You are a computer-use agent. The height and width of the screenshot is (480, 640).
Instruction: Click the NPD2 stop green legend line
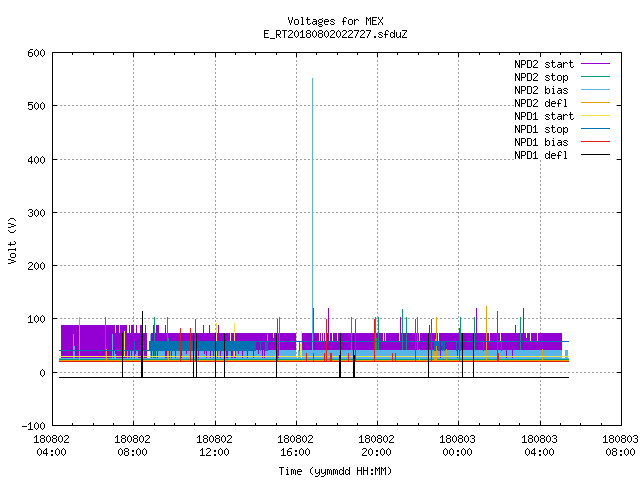click(595, 77)
